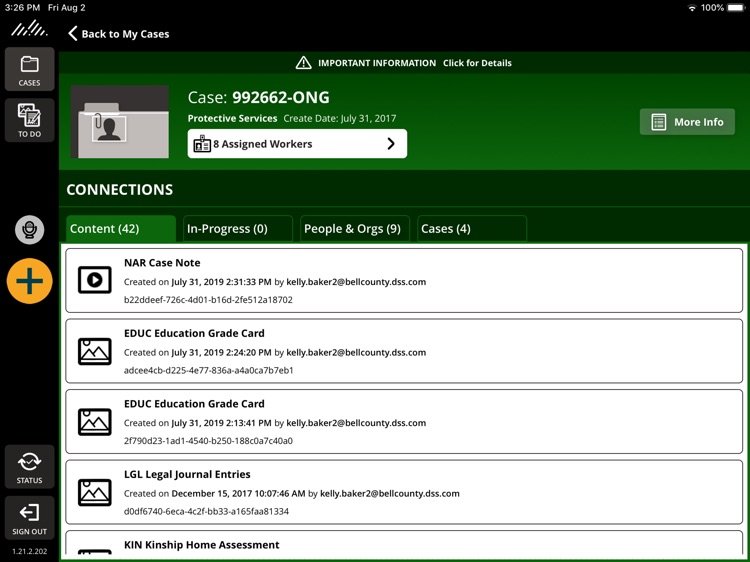Click the list icon inside More Info
This screenshot has width=750, height=562.
pyautogui.click(x=659, y=122)
